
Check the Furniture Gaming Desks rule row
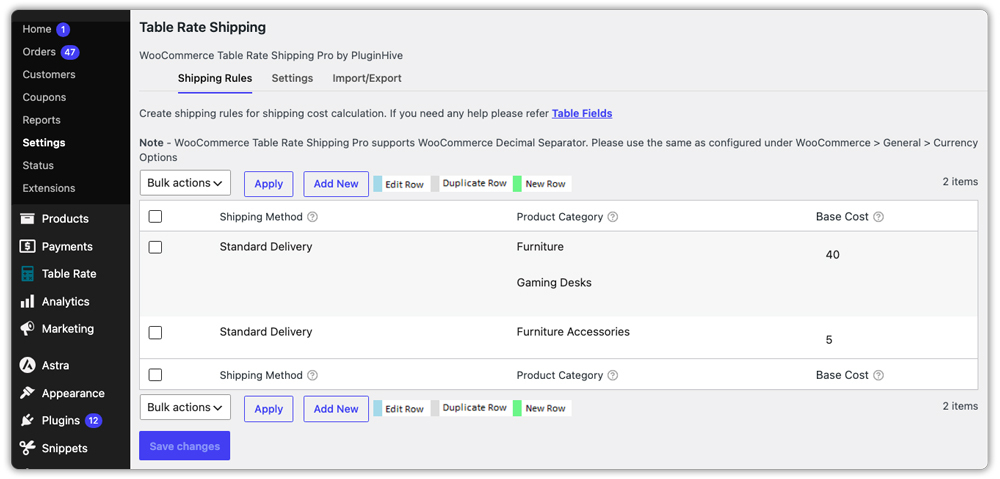click(x=155, y=247)
